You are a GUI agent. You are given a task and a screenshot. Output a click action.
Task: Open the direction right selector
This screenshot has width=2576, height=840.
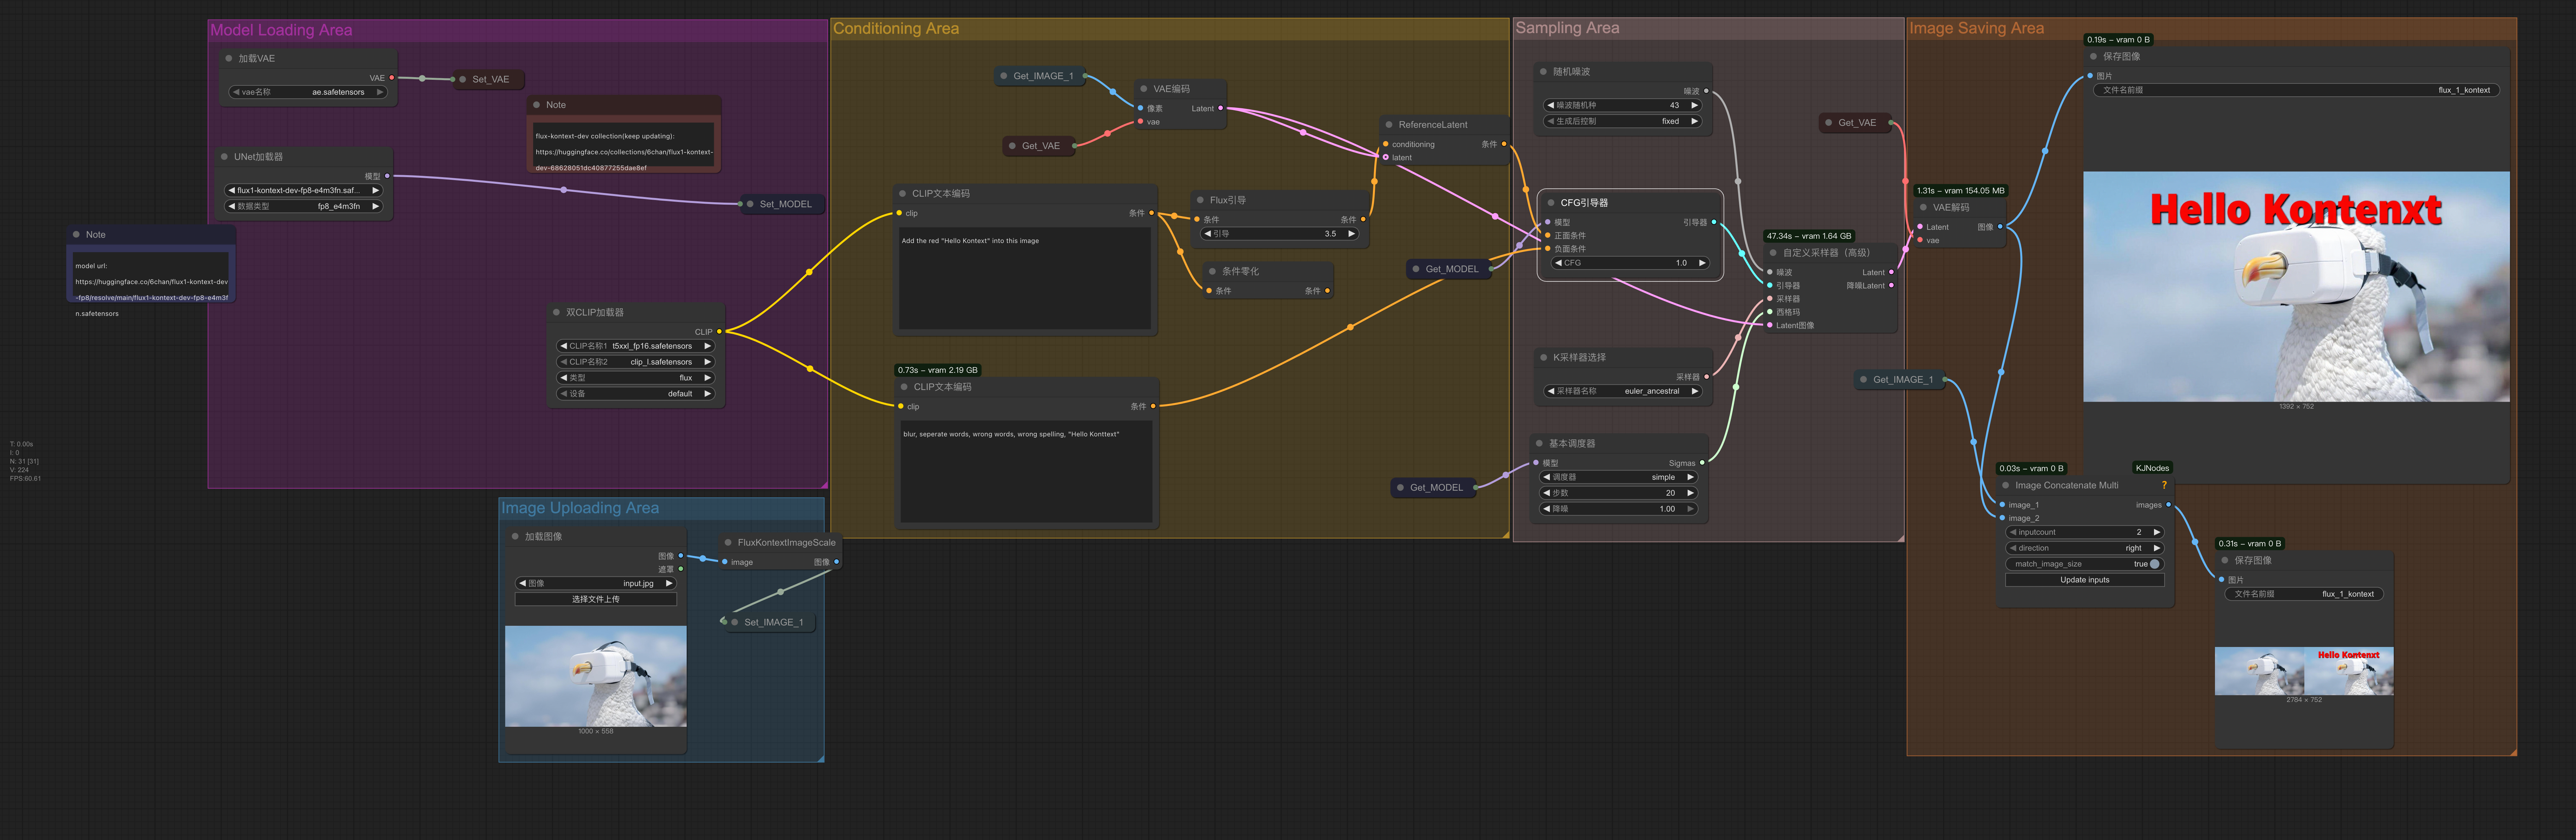[x=2085, y=548]
